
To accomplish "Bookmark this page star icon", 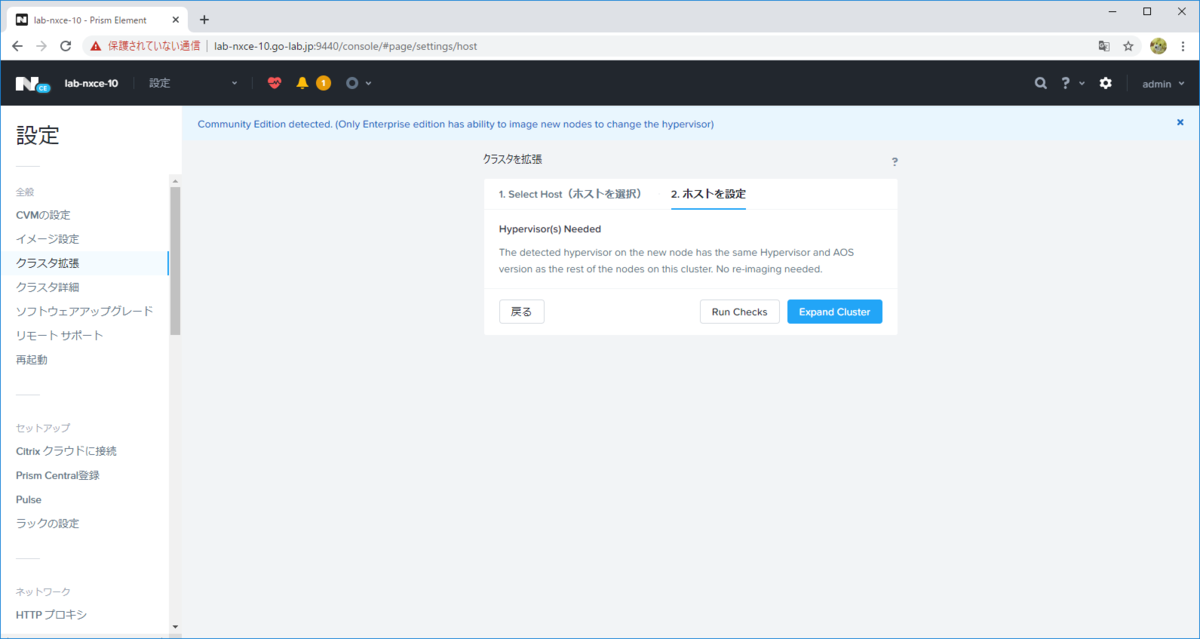I will point(1128,46).
